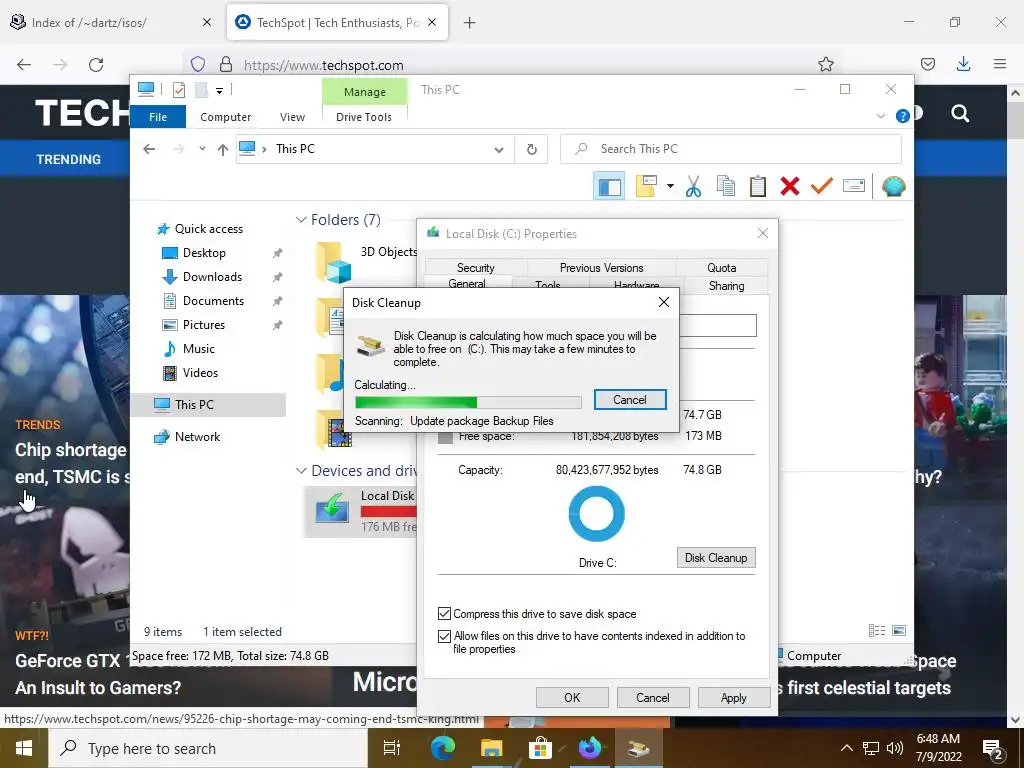Click the breadcrumb arrow before This PC

coord(264,150)
